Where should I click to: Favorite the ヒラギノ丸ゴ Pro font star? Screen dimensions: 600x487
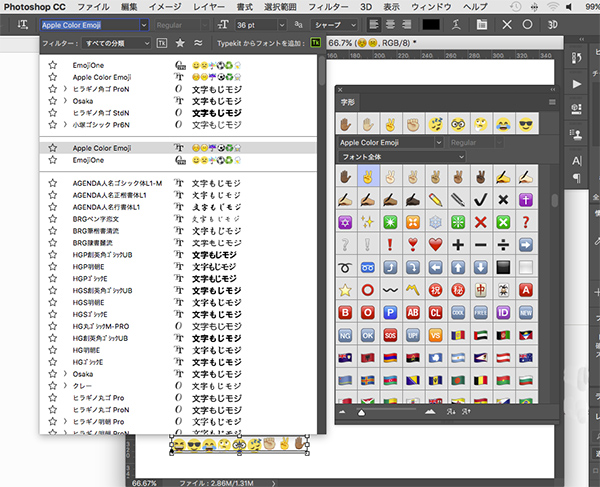53,397
